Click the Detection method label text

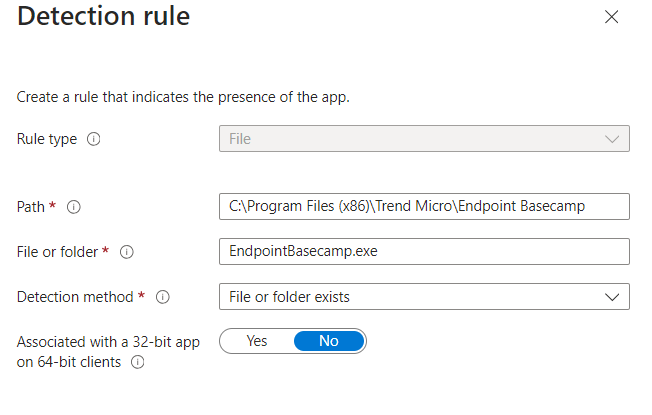tap(75, 297)
